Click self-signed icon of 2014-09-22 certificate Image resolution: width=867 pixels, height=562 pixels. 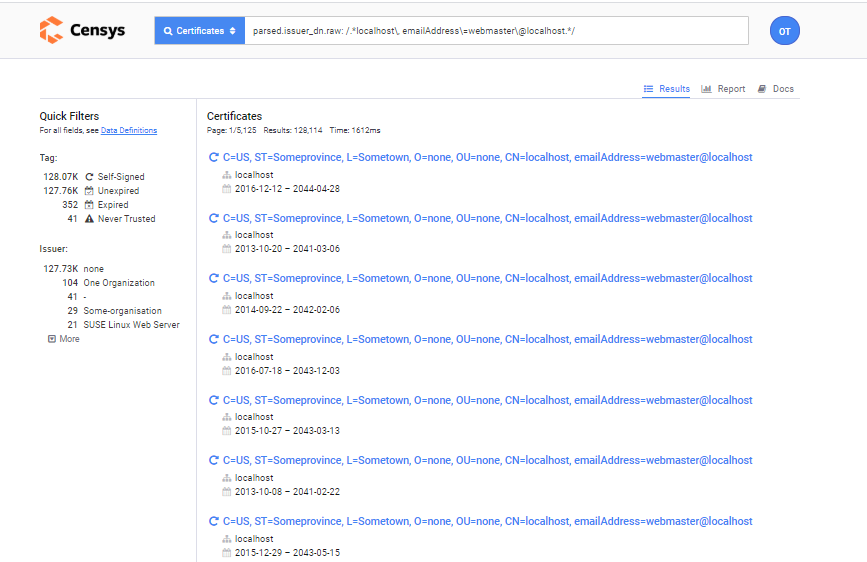click(213, 278)
